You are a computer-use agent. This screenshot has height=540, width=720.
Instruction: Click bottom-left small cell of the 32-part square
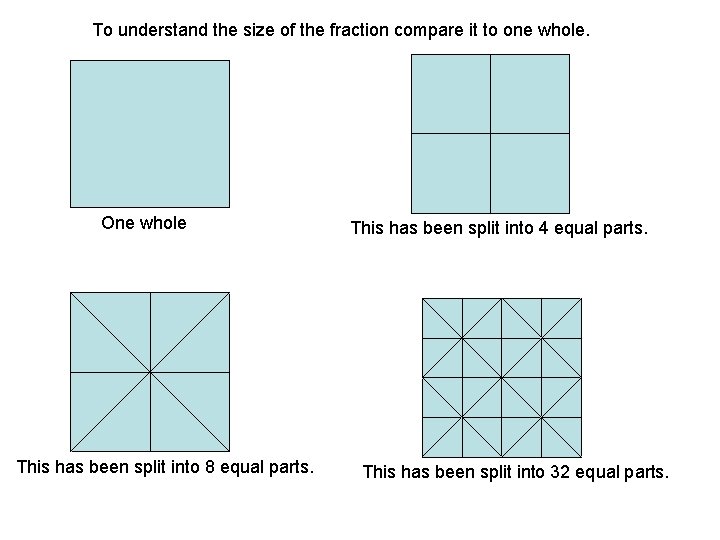pyautogui.click(x=443, y=437)
